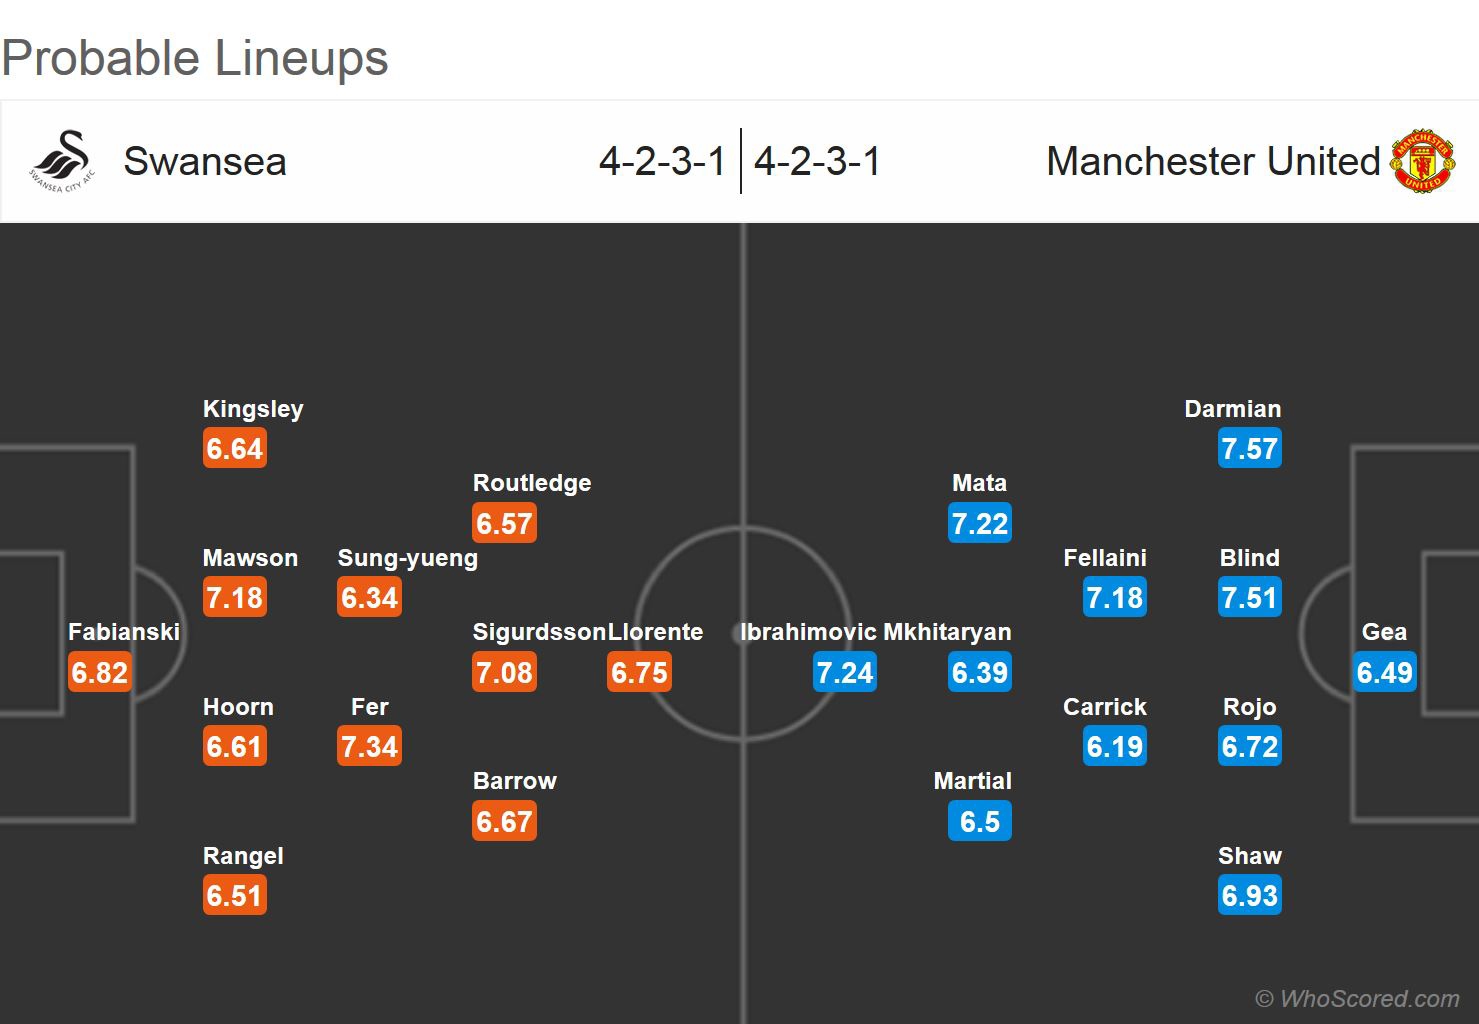Click the Sigurdsson player name
Image resolution: width=1479 pixels, height=1024 pixels.
[538, 632]
